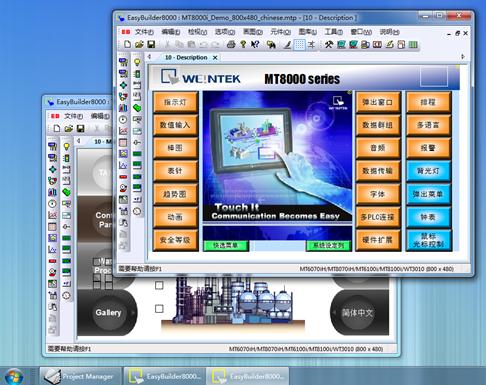Toggle the grid display toolbar button
Image resolution: width=486 pixels, height=385 pixels.
tap(299, 44)
